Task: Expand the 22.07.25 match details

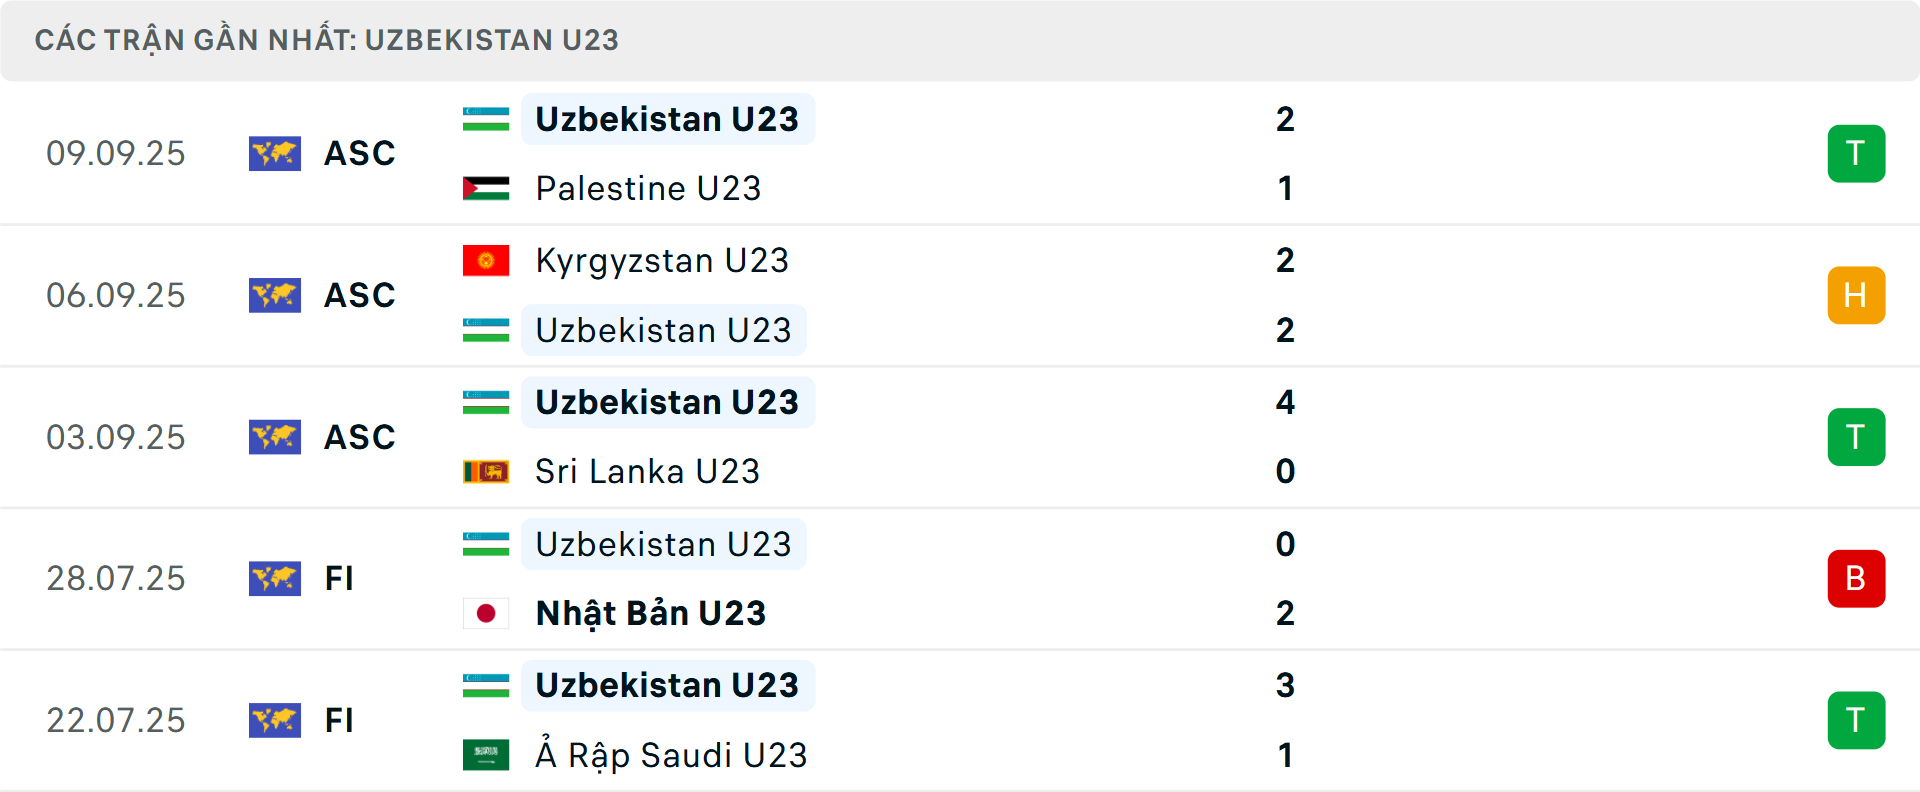Action: point(960,720)
